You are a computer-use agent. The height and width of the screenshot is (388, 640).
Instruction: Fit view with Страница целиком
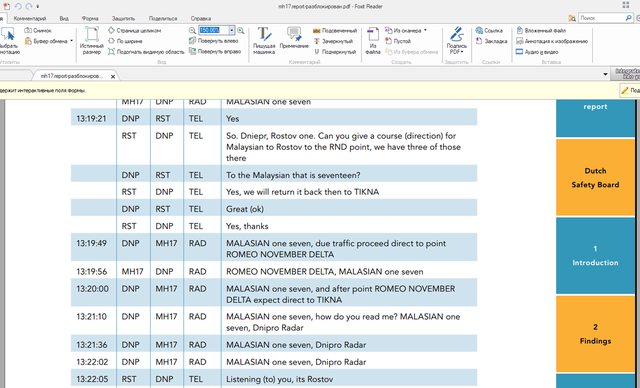pyautogui.click(x=135, y=31)
